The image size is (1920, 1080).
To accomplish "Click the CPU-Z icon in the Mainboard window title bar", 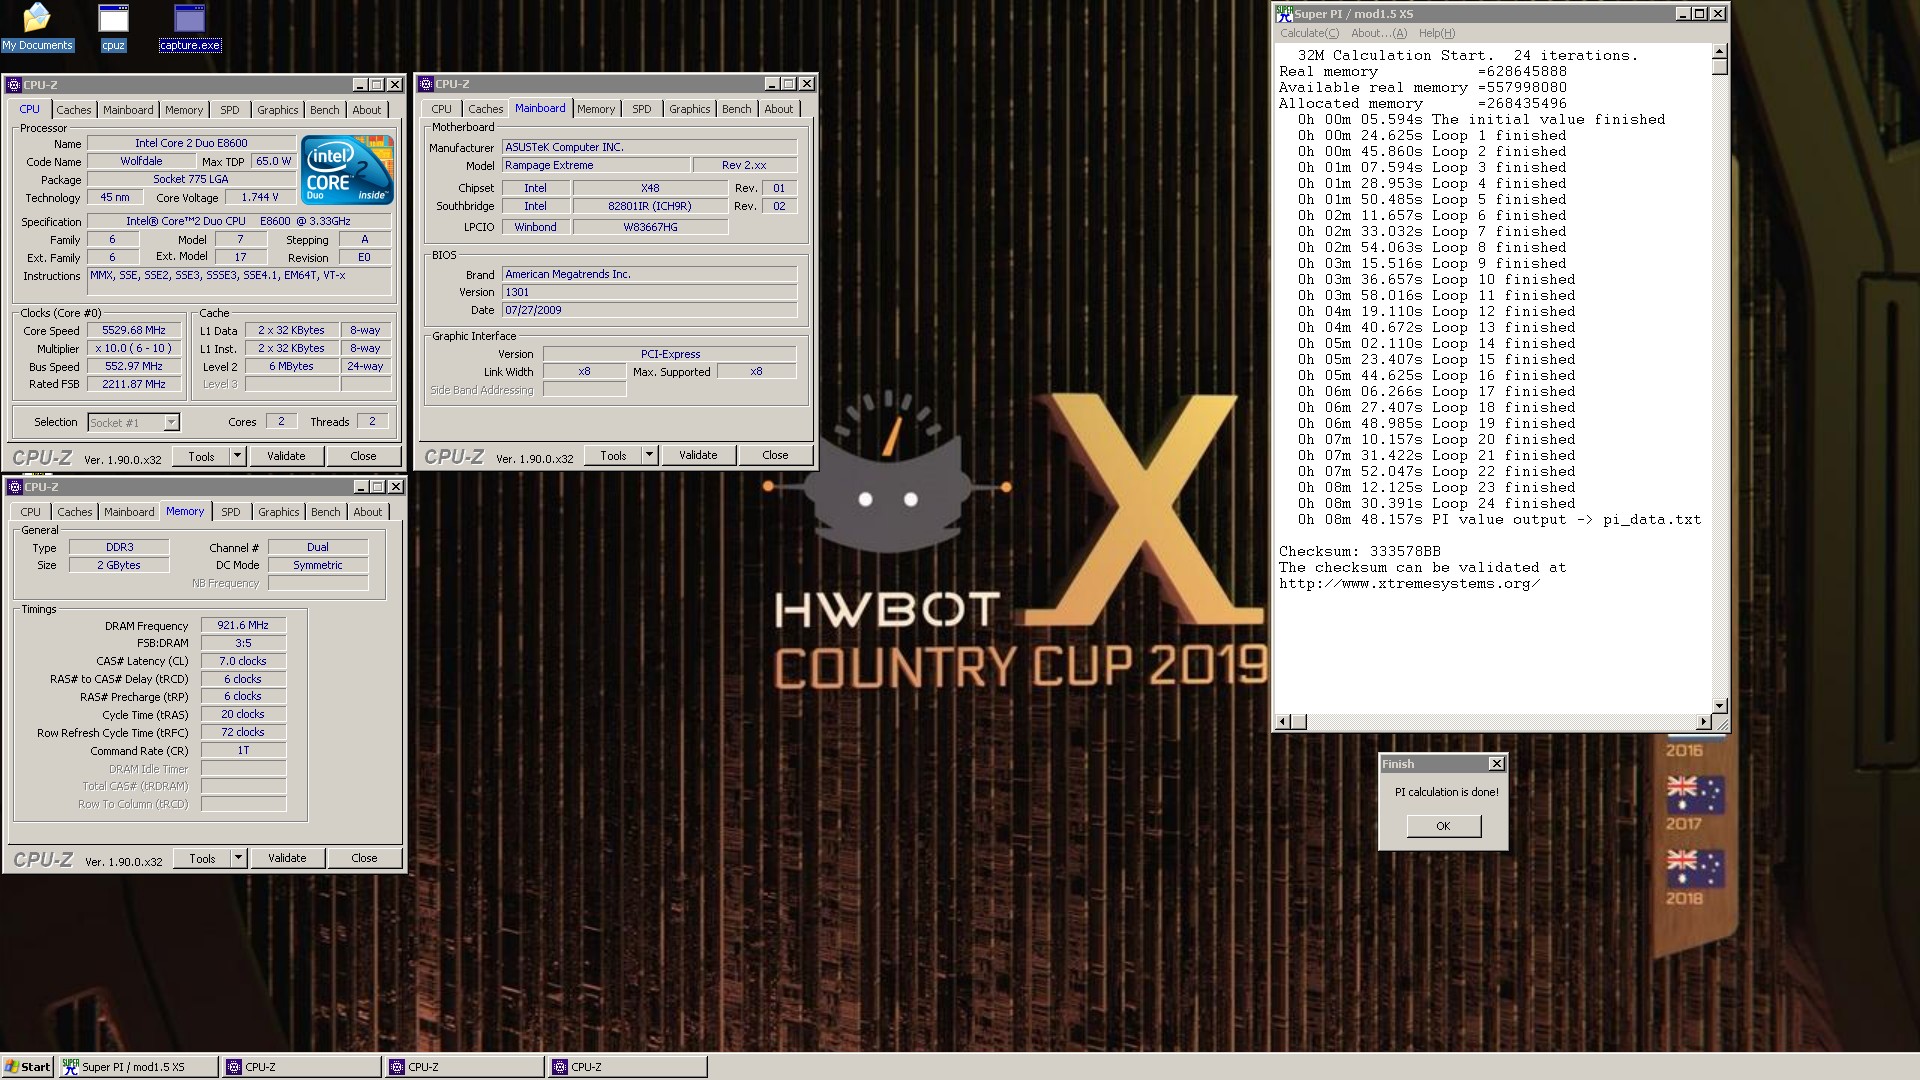I will (x=427, y=84).
